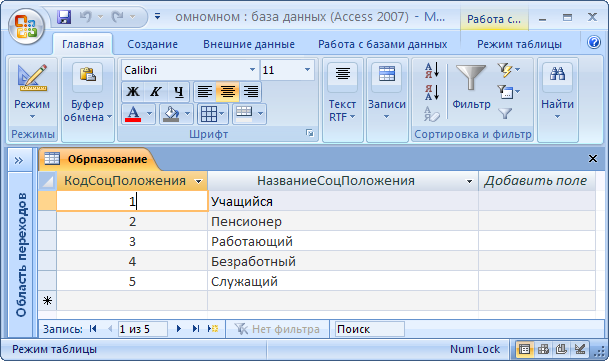
Task: Toggle italic formatting К
Action: 155,92
